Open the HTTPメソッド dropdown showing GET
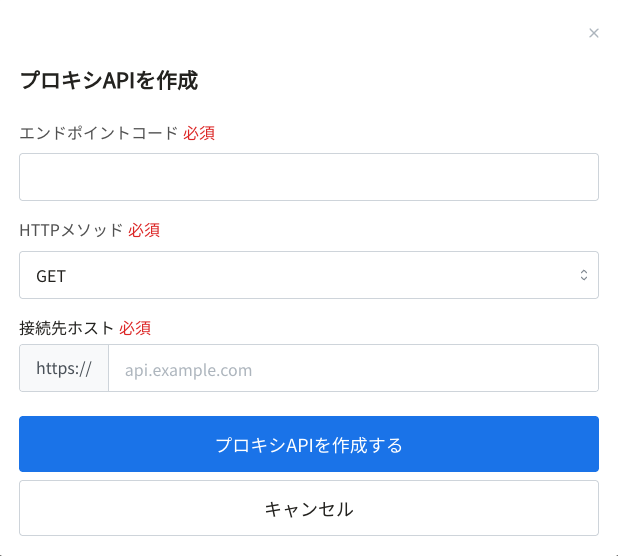The image size is (618, 556). coord(309,275)
